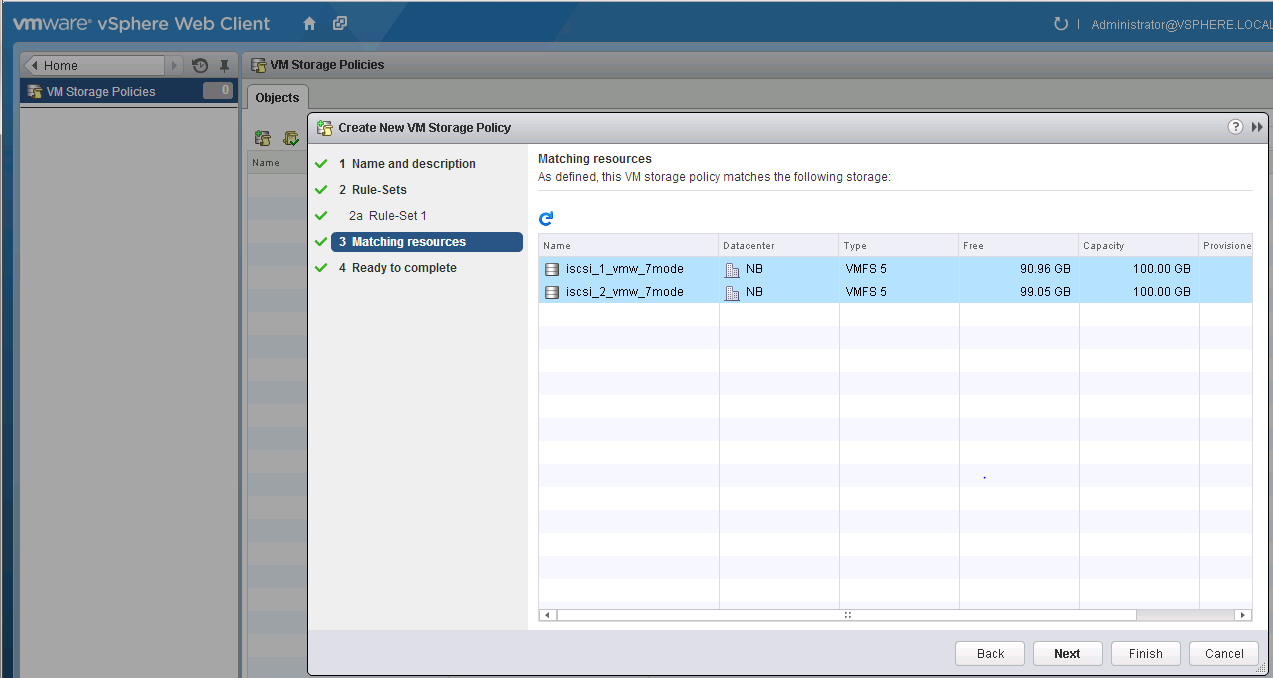Open the Administrator@VSPHERE.LOCAL user menu
This screenshot has width=1273, height=678.
pos(1182,24)
